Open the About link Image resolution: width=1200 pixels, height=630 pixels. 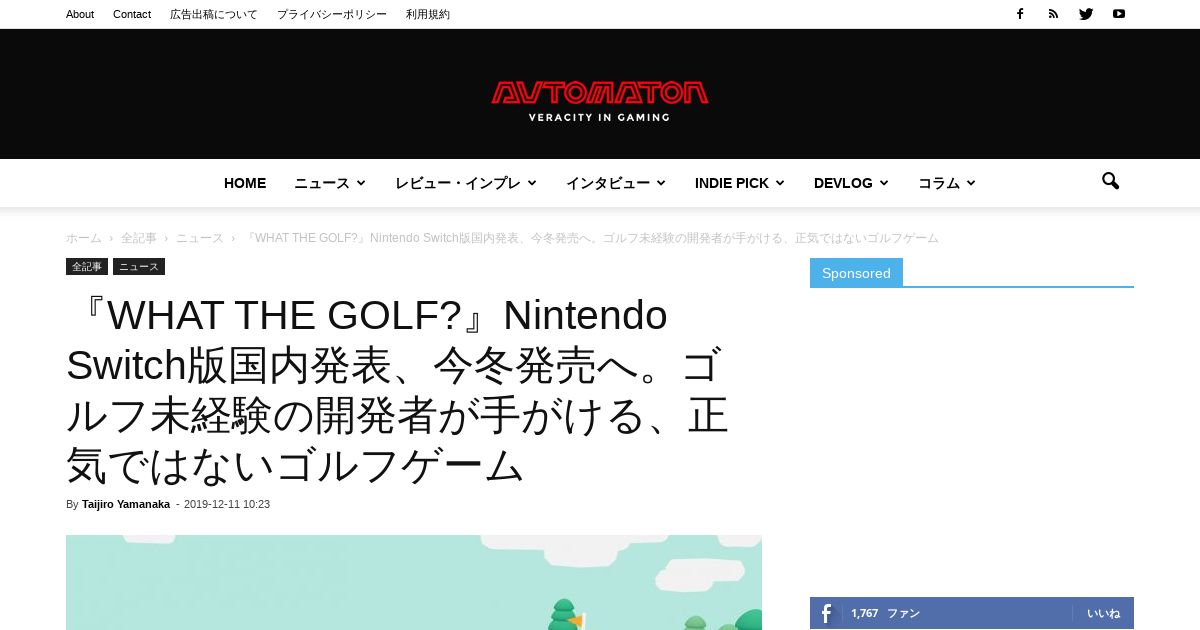(80, 14)
